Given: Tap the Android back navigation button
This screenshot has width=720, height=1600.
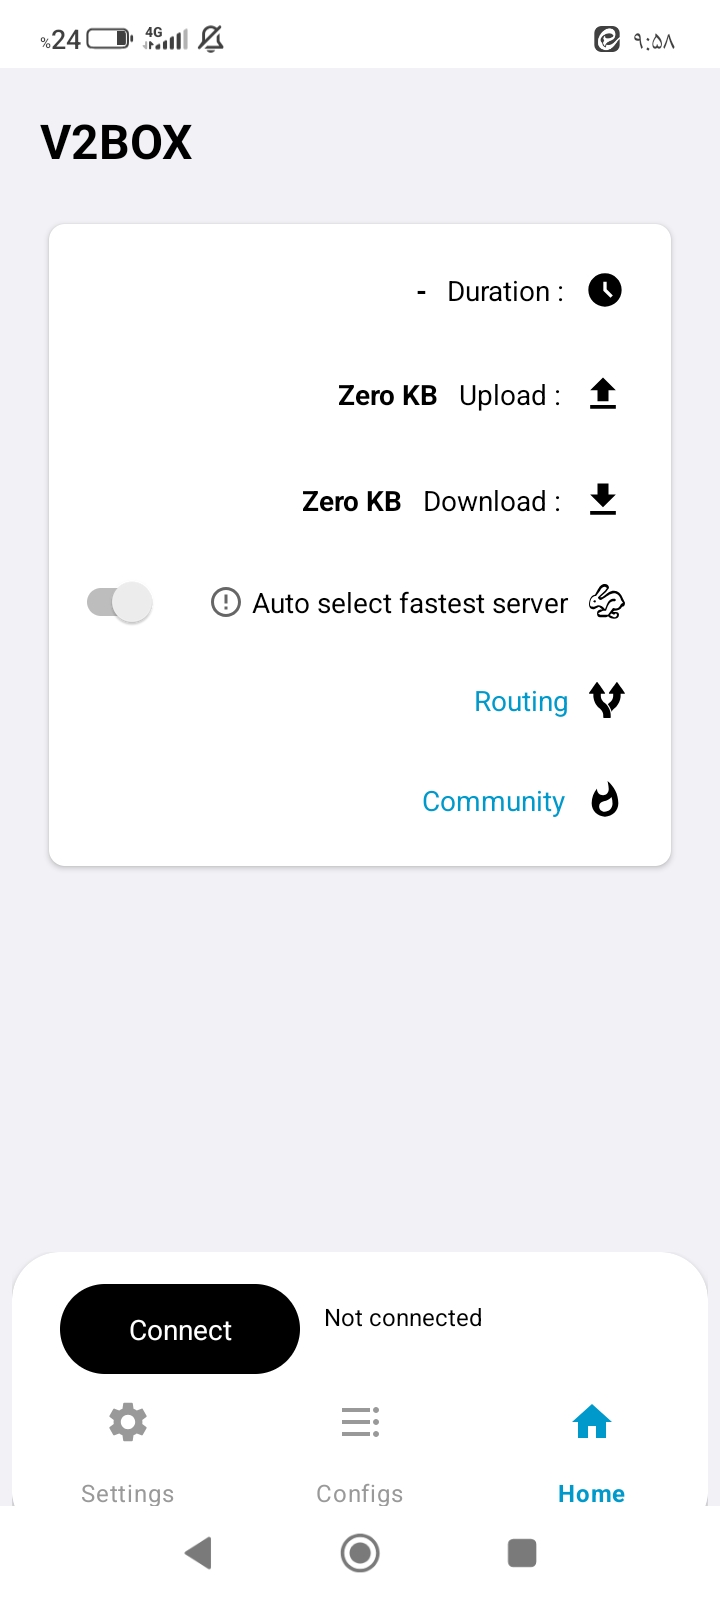Looking at the screenshot, I should coord(198,1553).
